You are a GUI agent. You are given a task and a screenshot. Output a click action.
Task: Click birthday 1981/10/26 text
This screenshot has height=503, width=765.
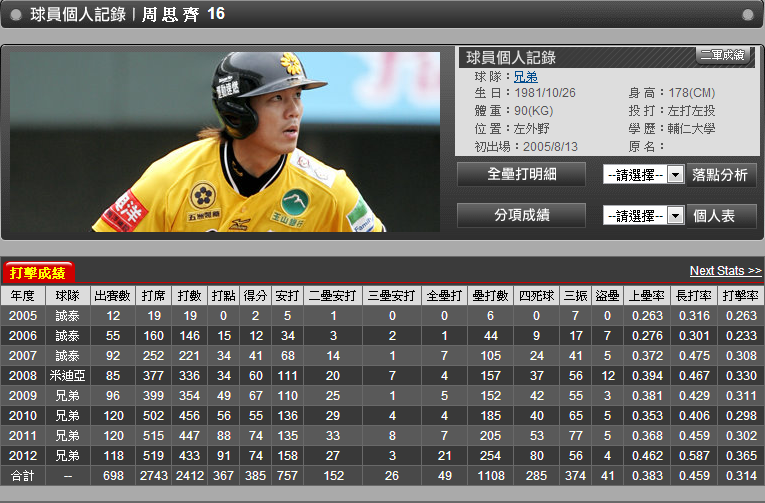point(545,93)
